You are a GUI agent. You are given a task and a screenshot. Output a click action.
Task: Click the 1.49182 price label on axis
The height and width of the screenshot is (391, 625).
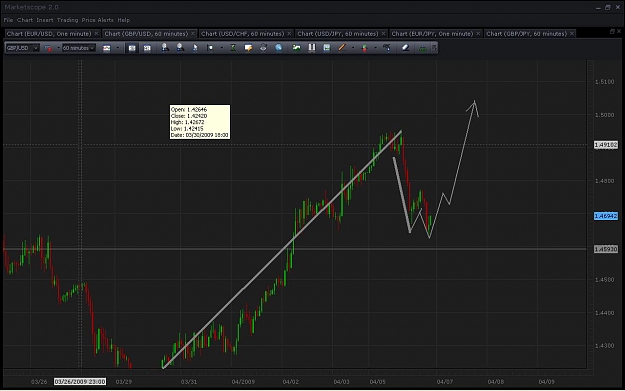tap(606, 145)
